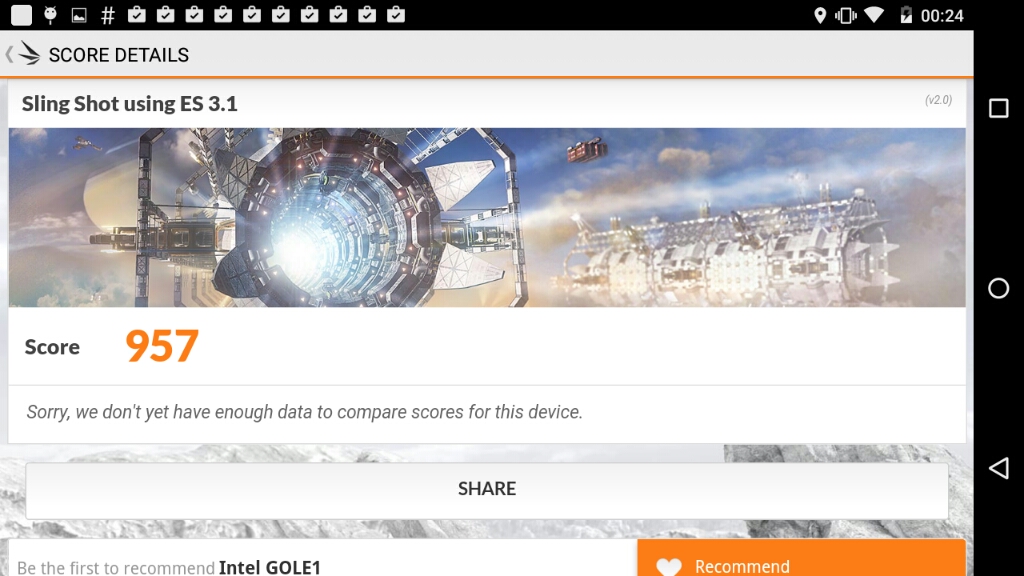The width and height of the screenshot is (1024, 576).
Task: Click the orange Recommend button
Action: pos(801,558)
